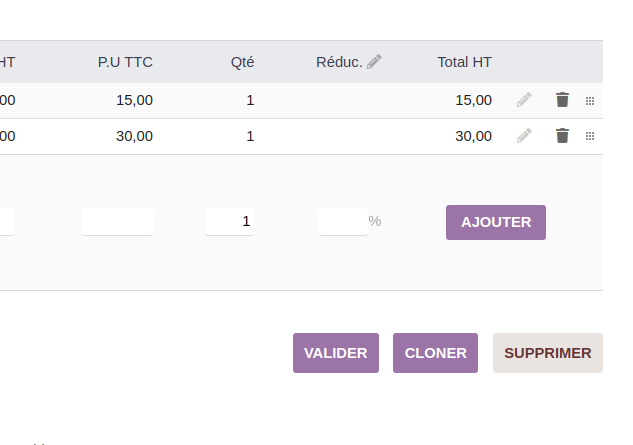633x445 pixels.
Task: Focus the P.U TTC price input
Action: click(x=117, y=221)
